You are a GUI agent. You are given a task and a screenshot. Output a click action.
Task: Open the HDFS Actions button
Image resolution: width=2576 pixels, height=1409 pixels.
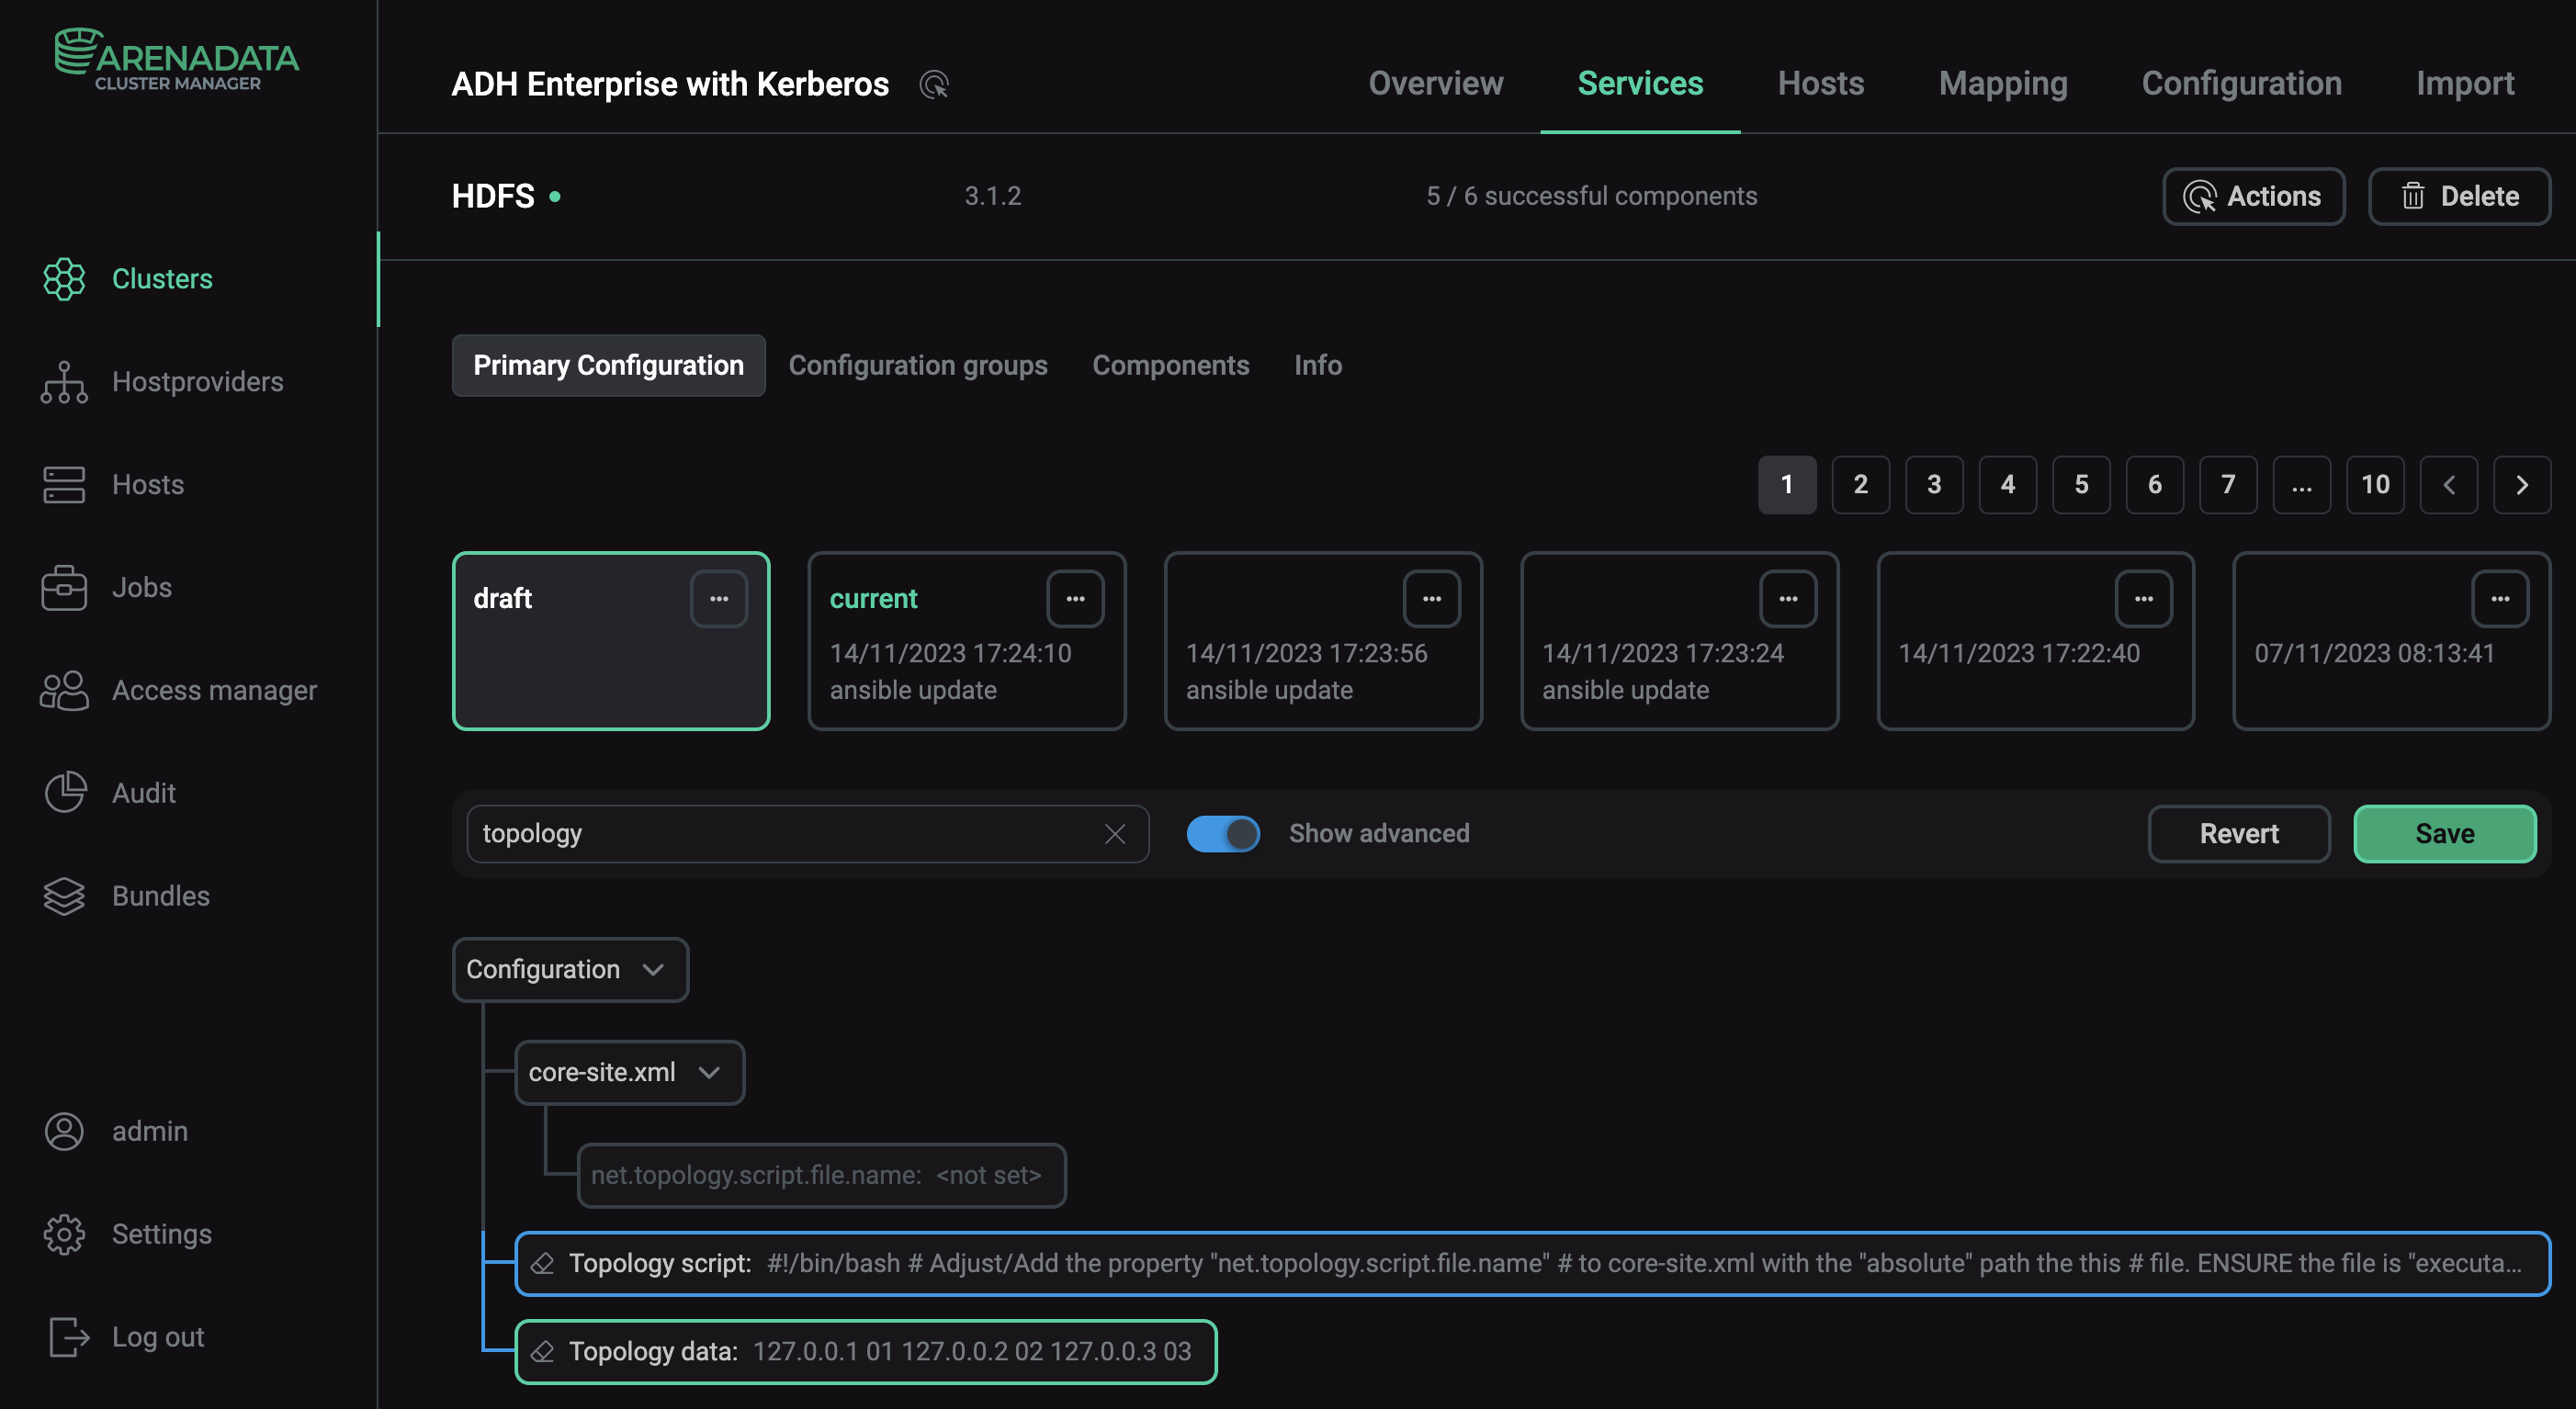click(2253, 197)
